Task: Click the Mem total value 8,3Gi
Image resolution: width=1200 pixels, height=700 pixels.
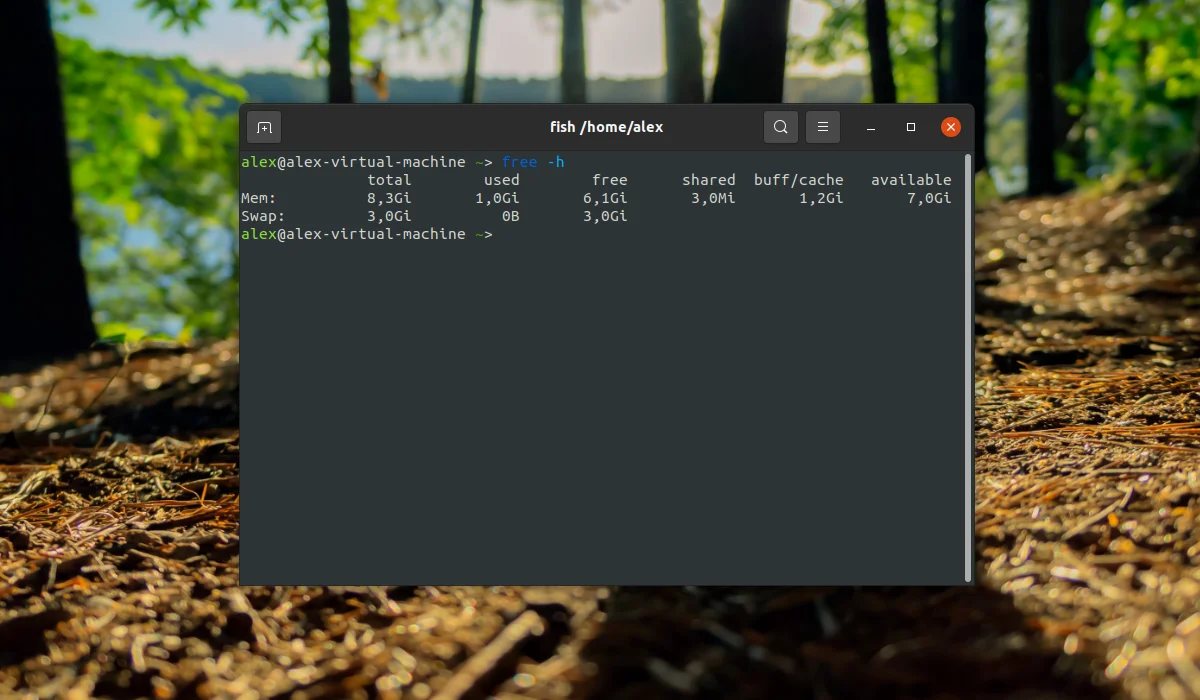Action: pos(389,198)
